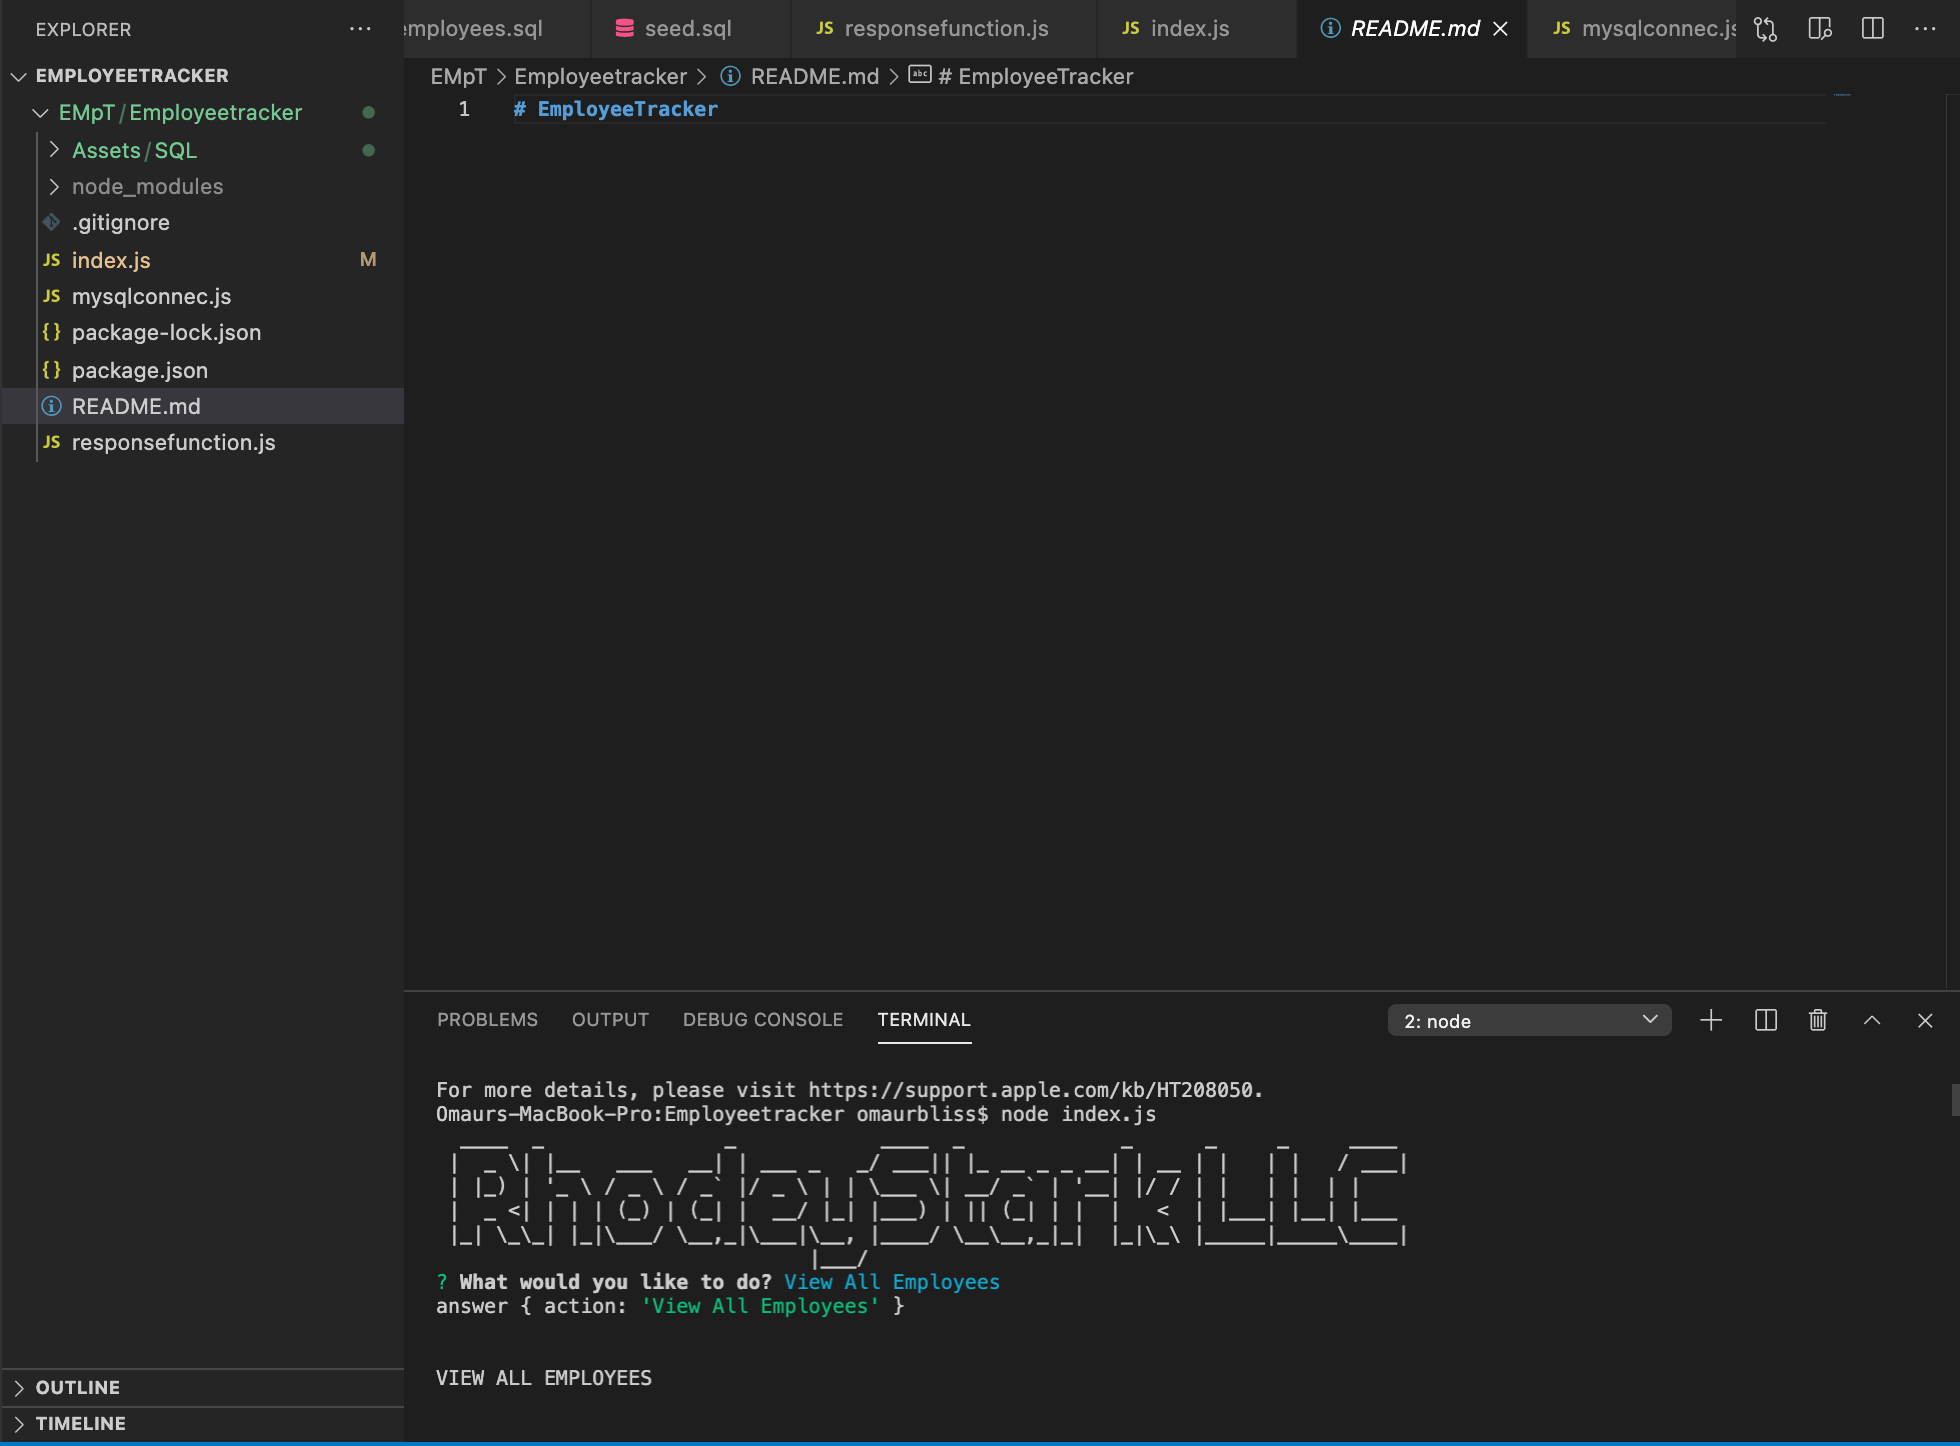Screen dimensions: 1960x1446
Task: Switch to the seed.sql tab
Action: coord(691,29)
